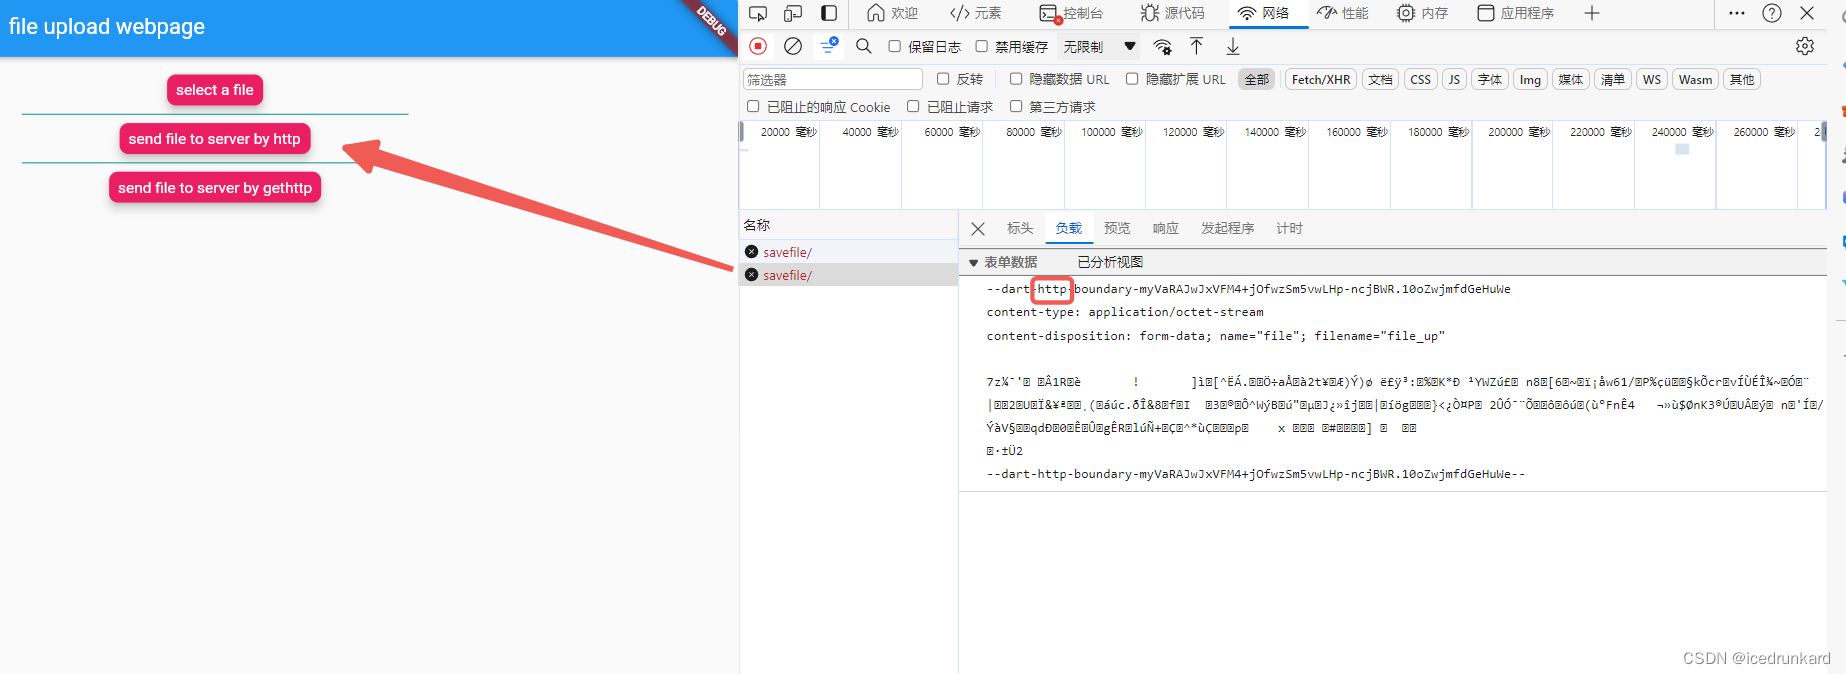
Task: Open the 无限制 throttling dropdown
Action: (x=1099, y=46)
